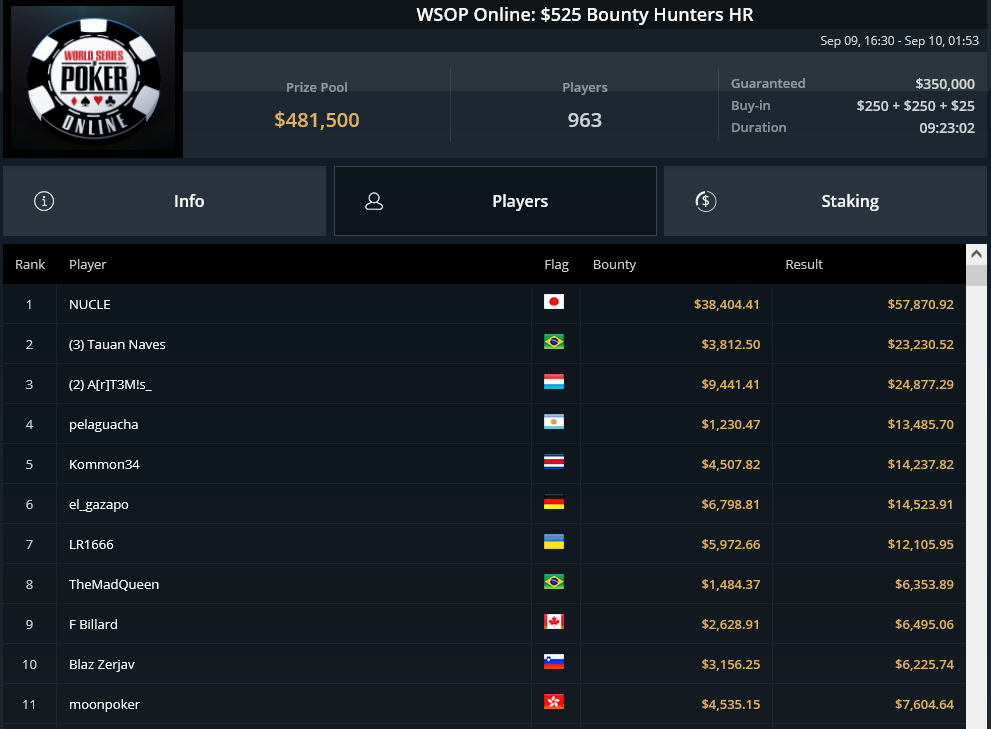
Task: Select the Players tab
Action: click(x=495, y=201)
